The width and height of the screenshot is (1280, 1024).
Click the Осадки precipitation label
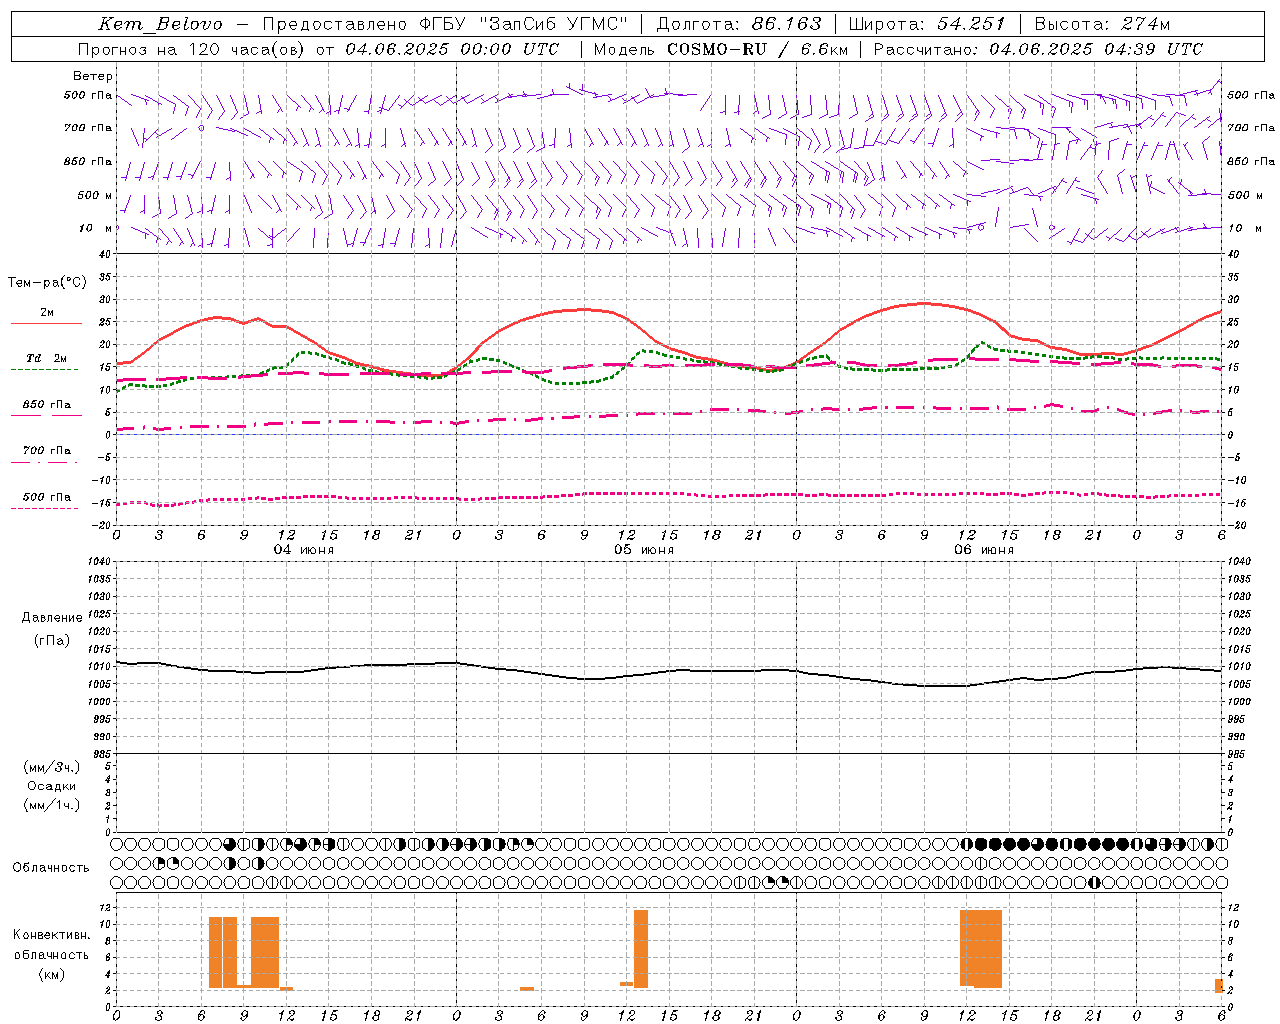coord(52,786)
